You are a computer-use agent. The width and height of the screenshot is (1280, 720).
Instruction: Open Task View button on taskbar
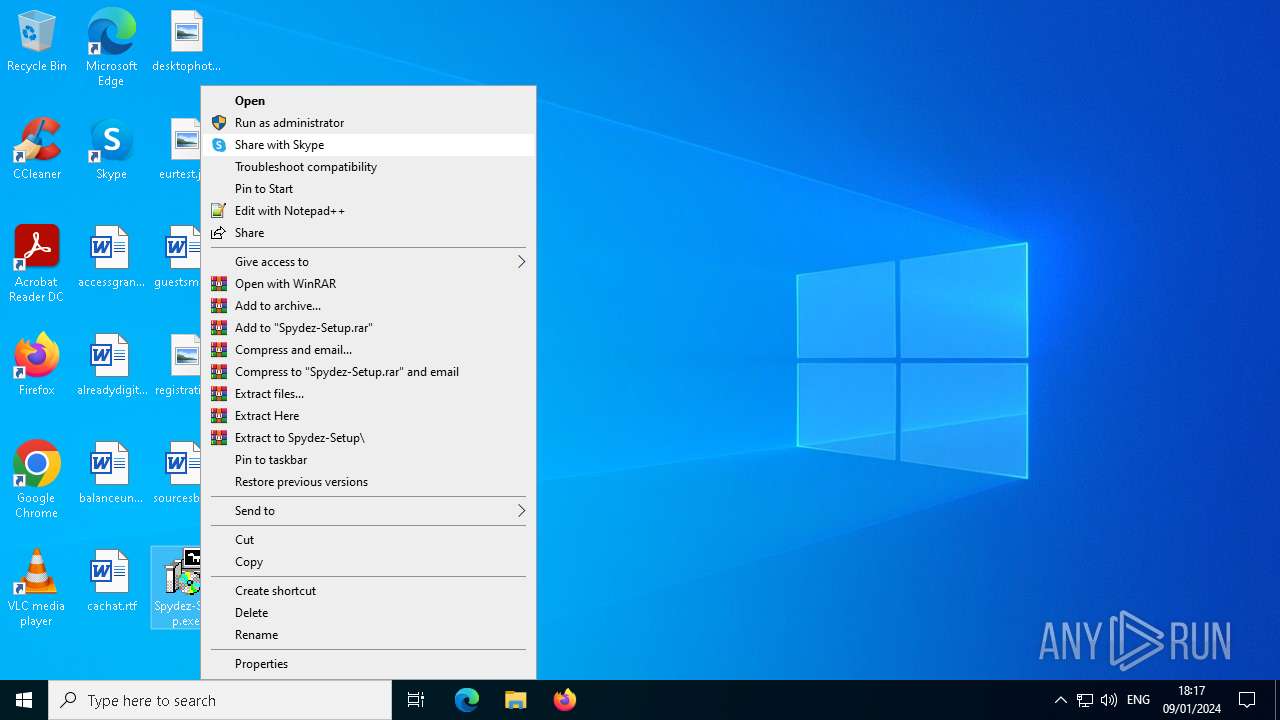(416, 700)
